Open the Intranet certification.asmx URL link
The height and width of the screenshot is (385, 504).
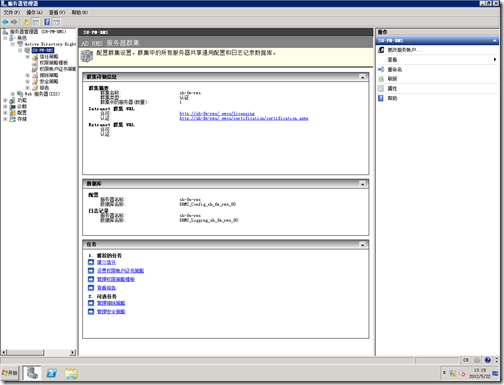tap(244, 118)
